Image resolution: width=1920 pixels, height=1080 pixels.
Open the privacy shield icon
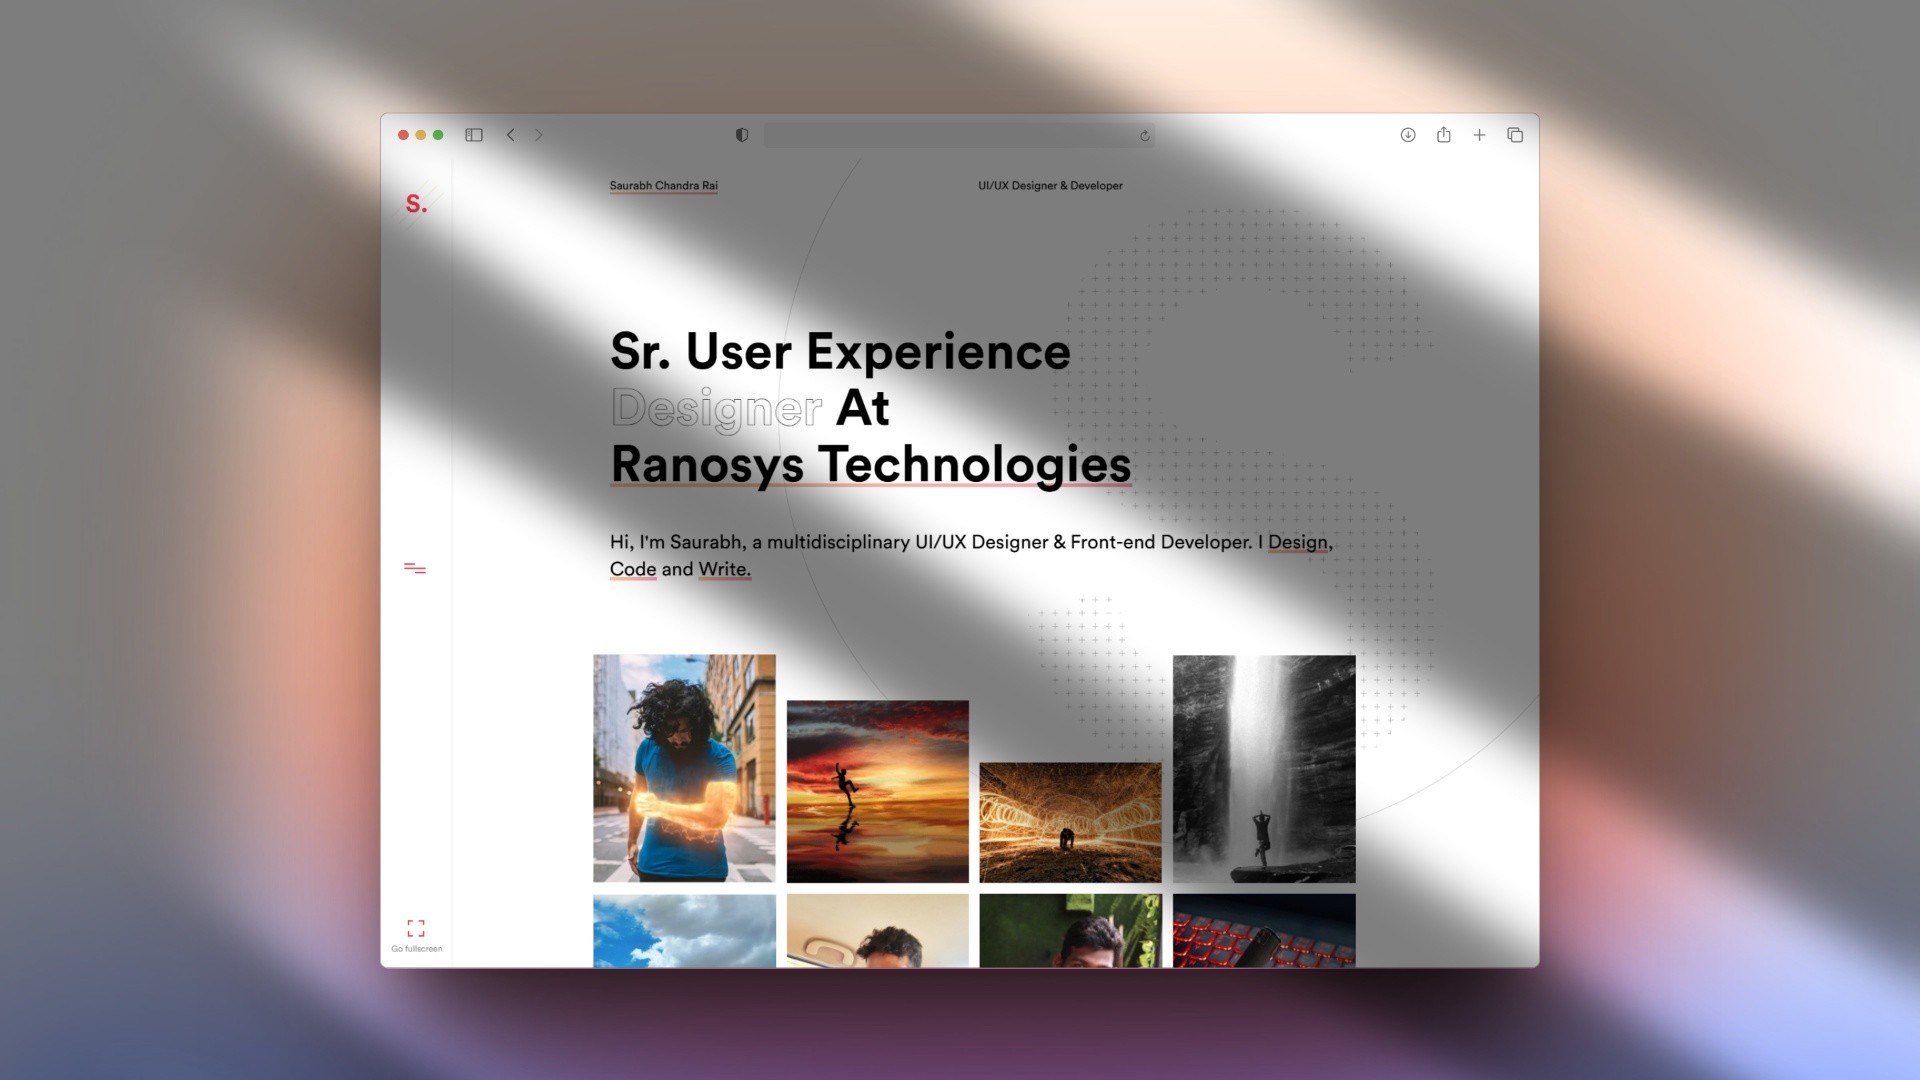click(x=742, y=135)
